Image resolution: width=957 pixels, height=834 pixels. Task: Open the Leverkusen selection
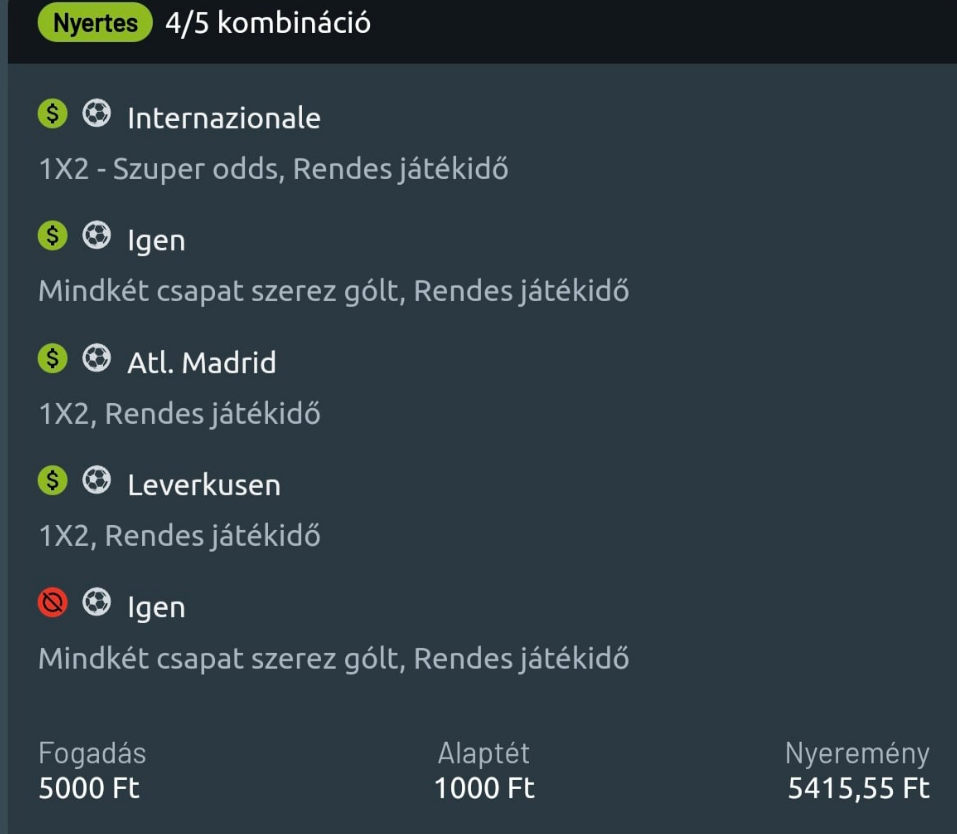pyautogui.click(x=204, y=485)
